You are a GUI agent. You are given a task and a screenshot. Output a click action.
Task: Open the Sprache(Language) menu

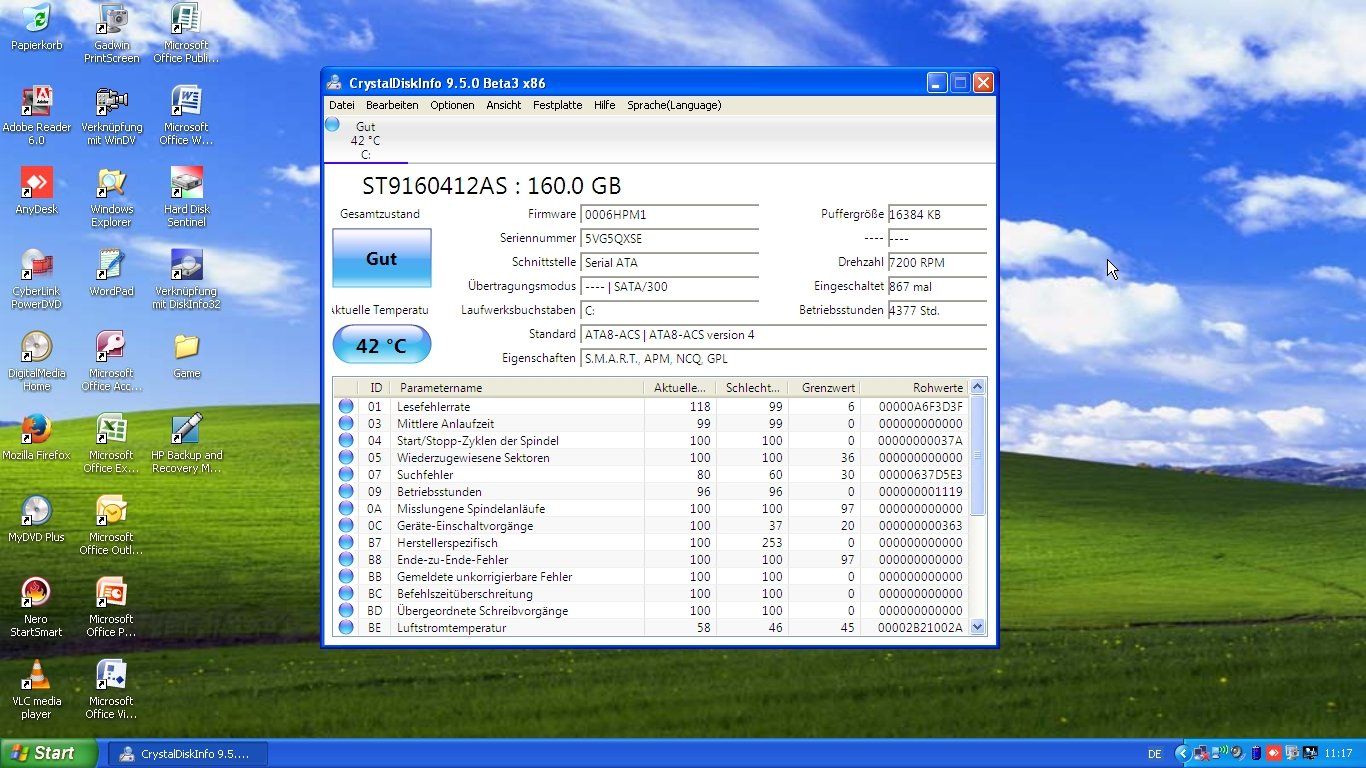pyautogui.click(x=674, y=105)
